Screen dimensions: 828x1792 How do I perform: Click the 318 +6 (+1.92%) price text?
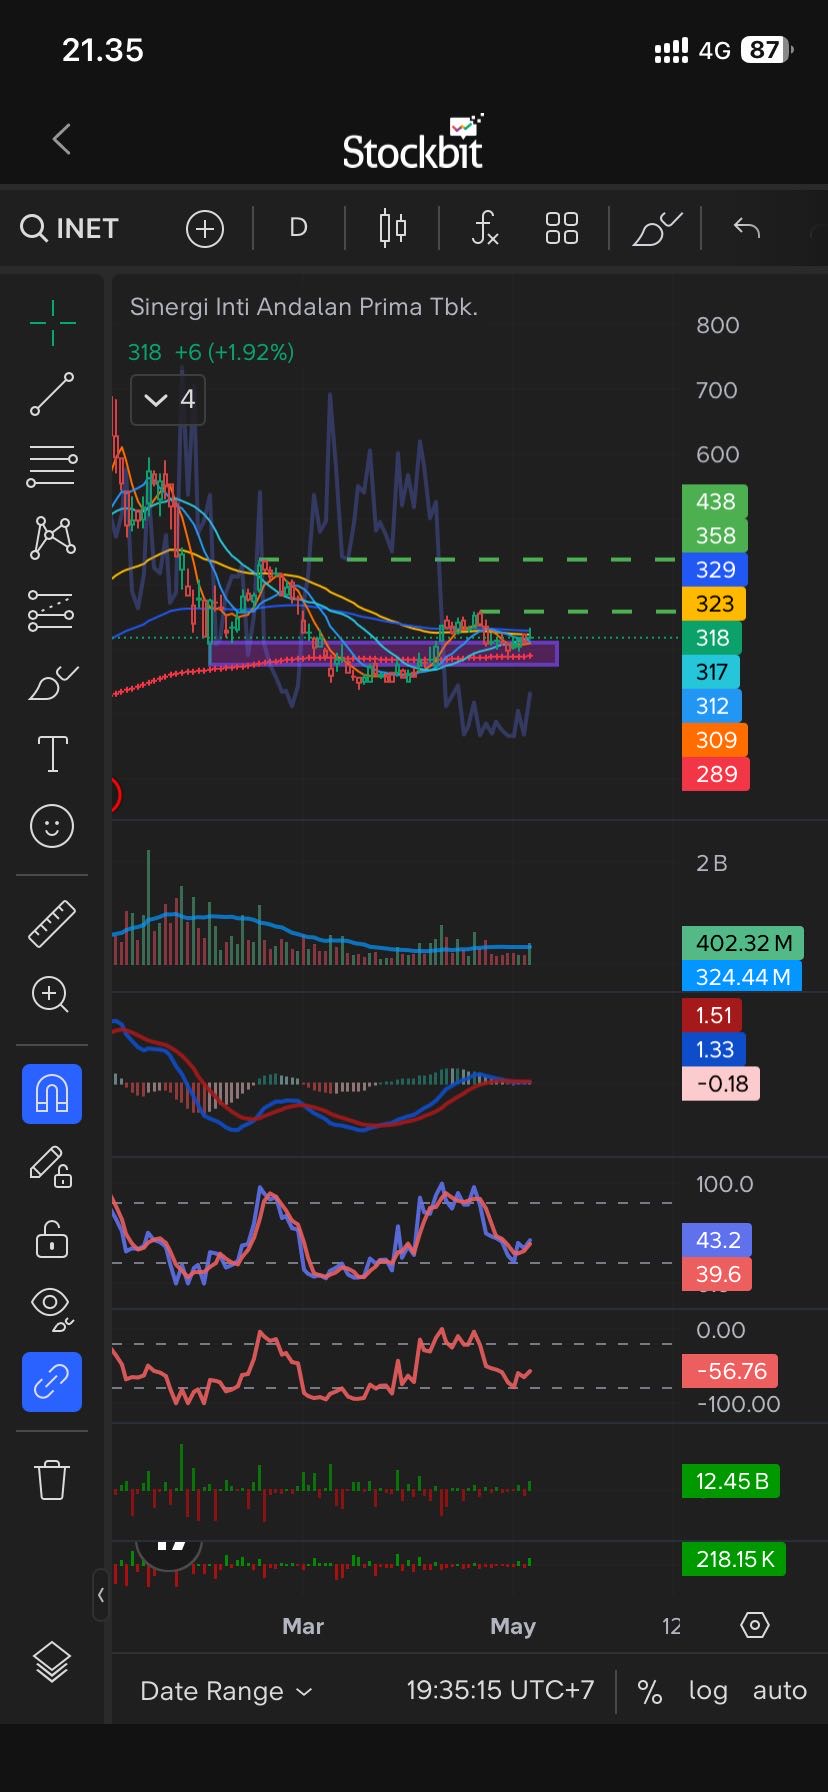point(211,352)
